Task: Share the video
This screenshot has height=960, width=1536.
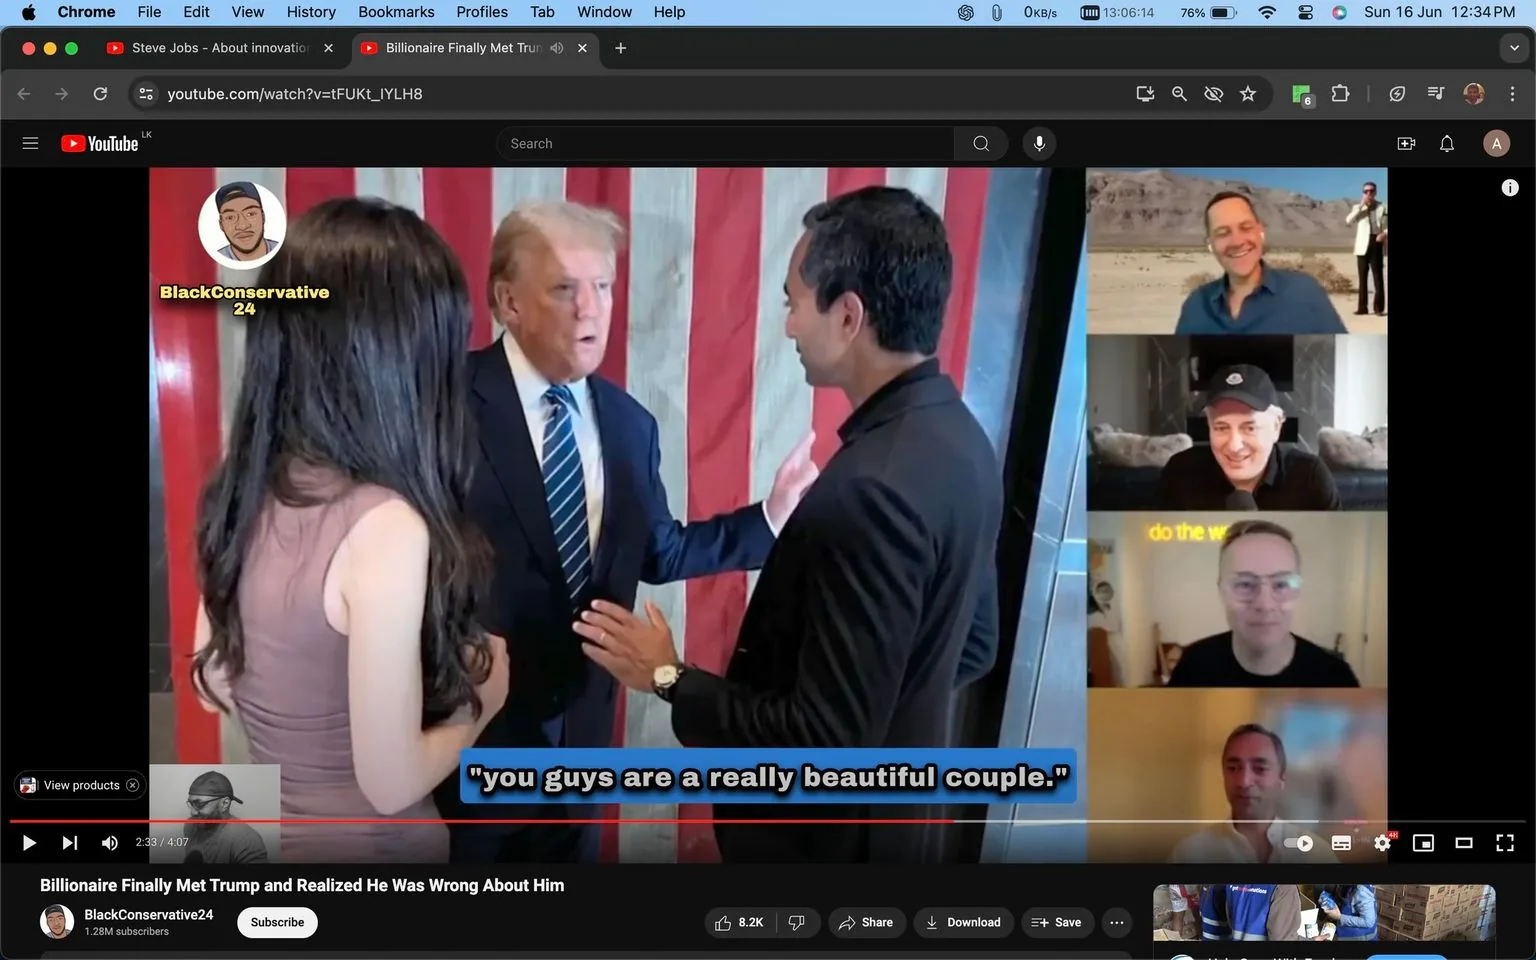Action: 866,922
